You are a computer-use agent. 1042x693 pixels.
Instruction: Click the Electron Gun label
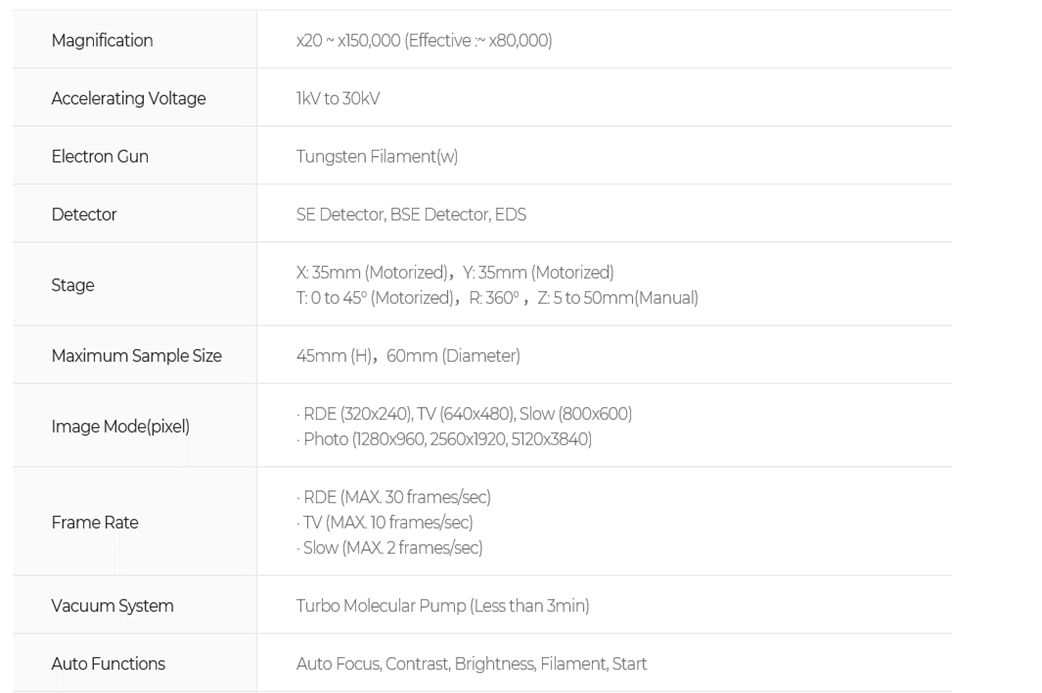pos(100,156)
